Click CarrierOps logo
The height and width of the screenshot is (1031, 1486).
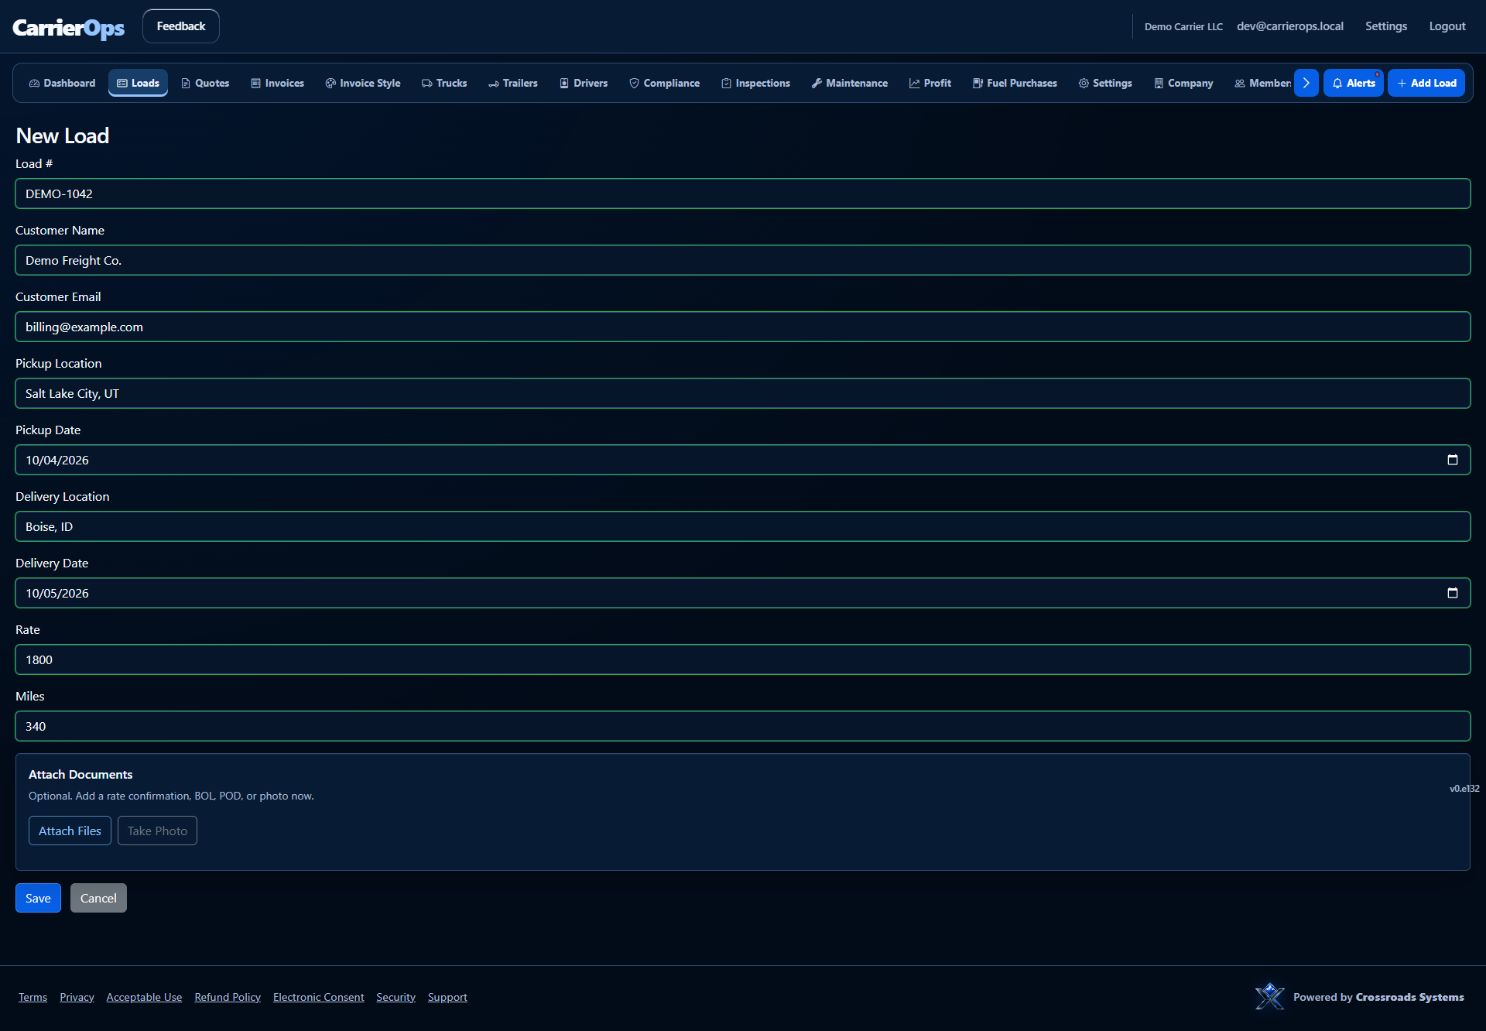(68, 28)
